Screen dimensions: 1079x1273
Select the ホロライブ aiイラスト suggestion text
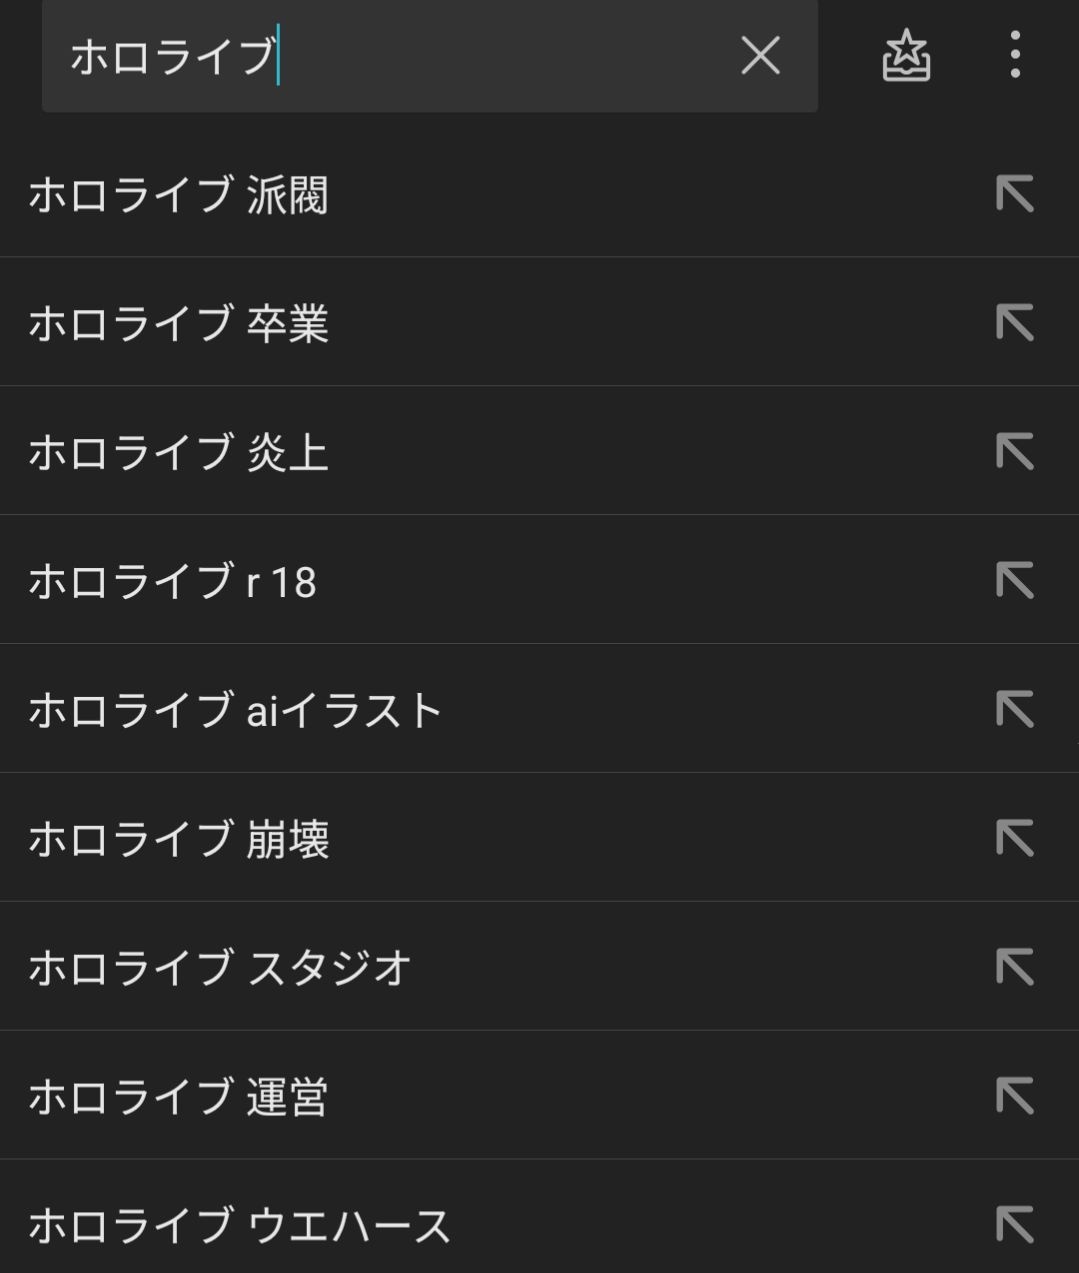point(235,711)
